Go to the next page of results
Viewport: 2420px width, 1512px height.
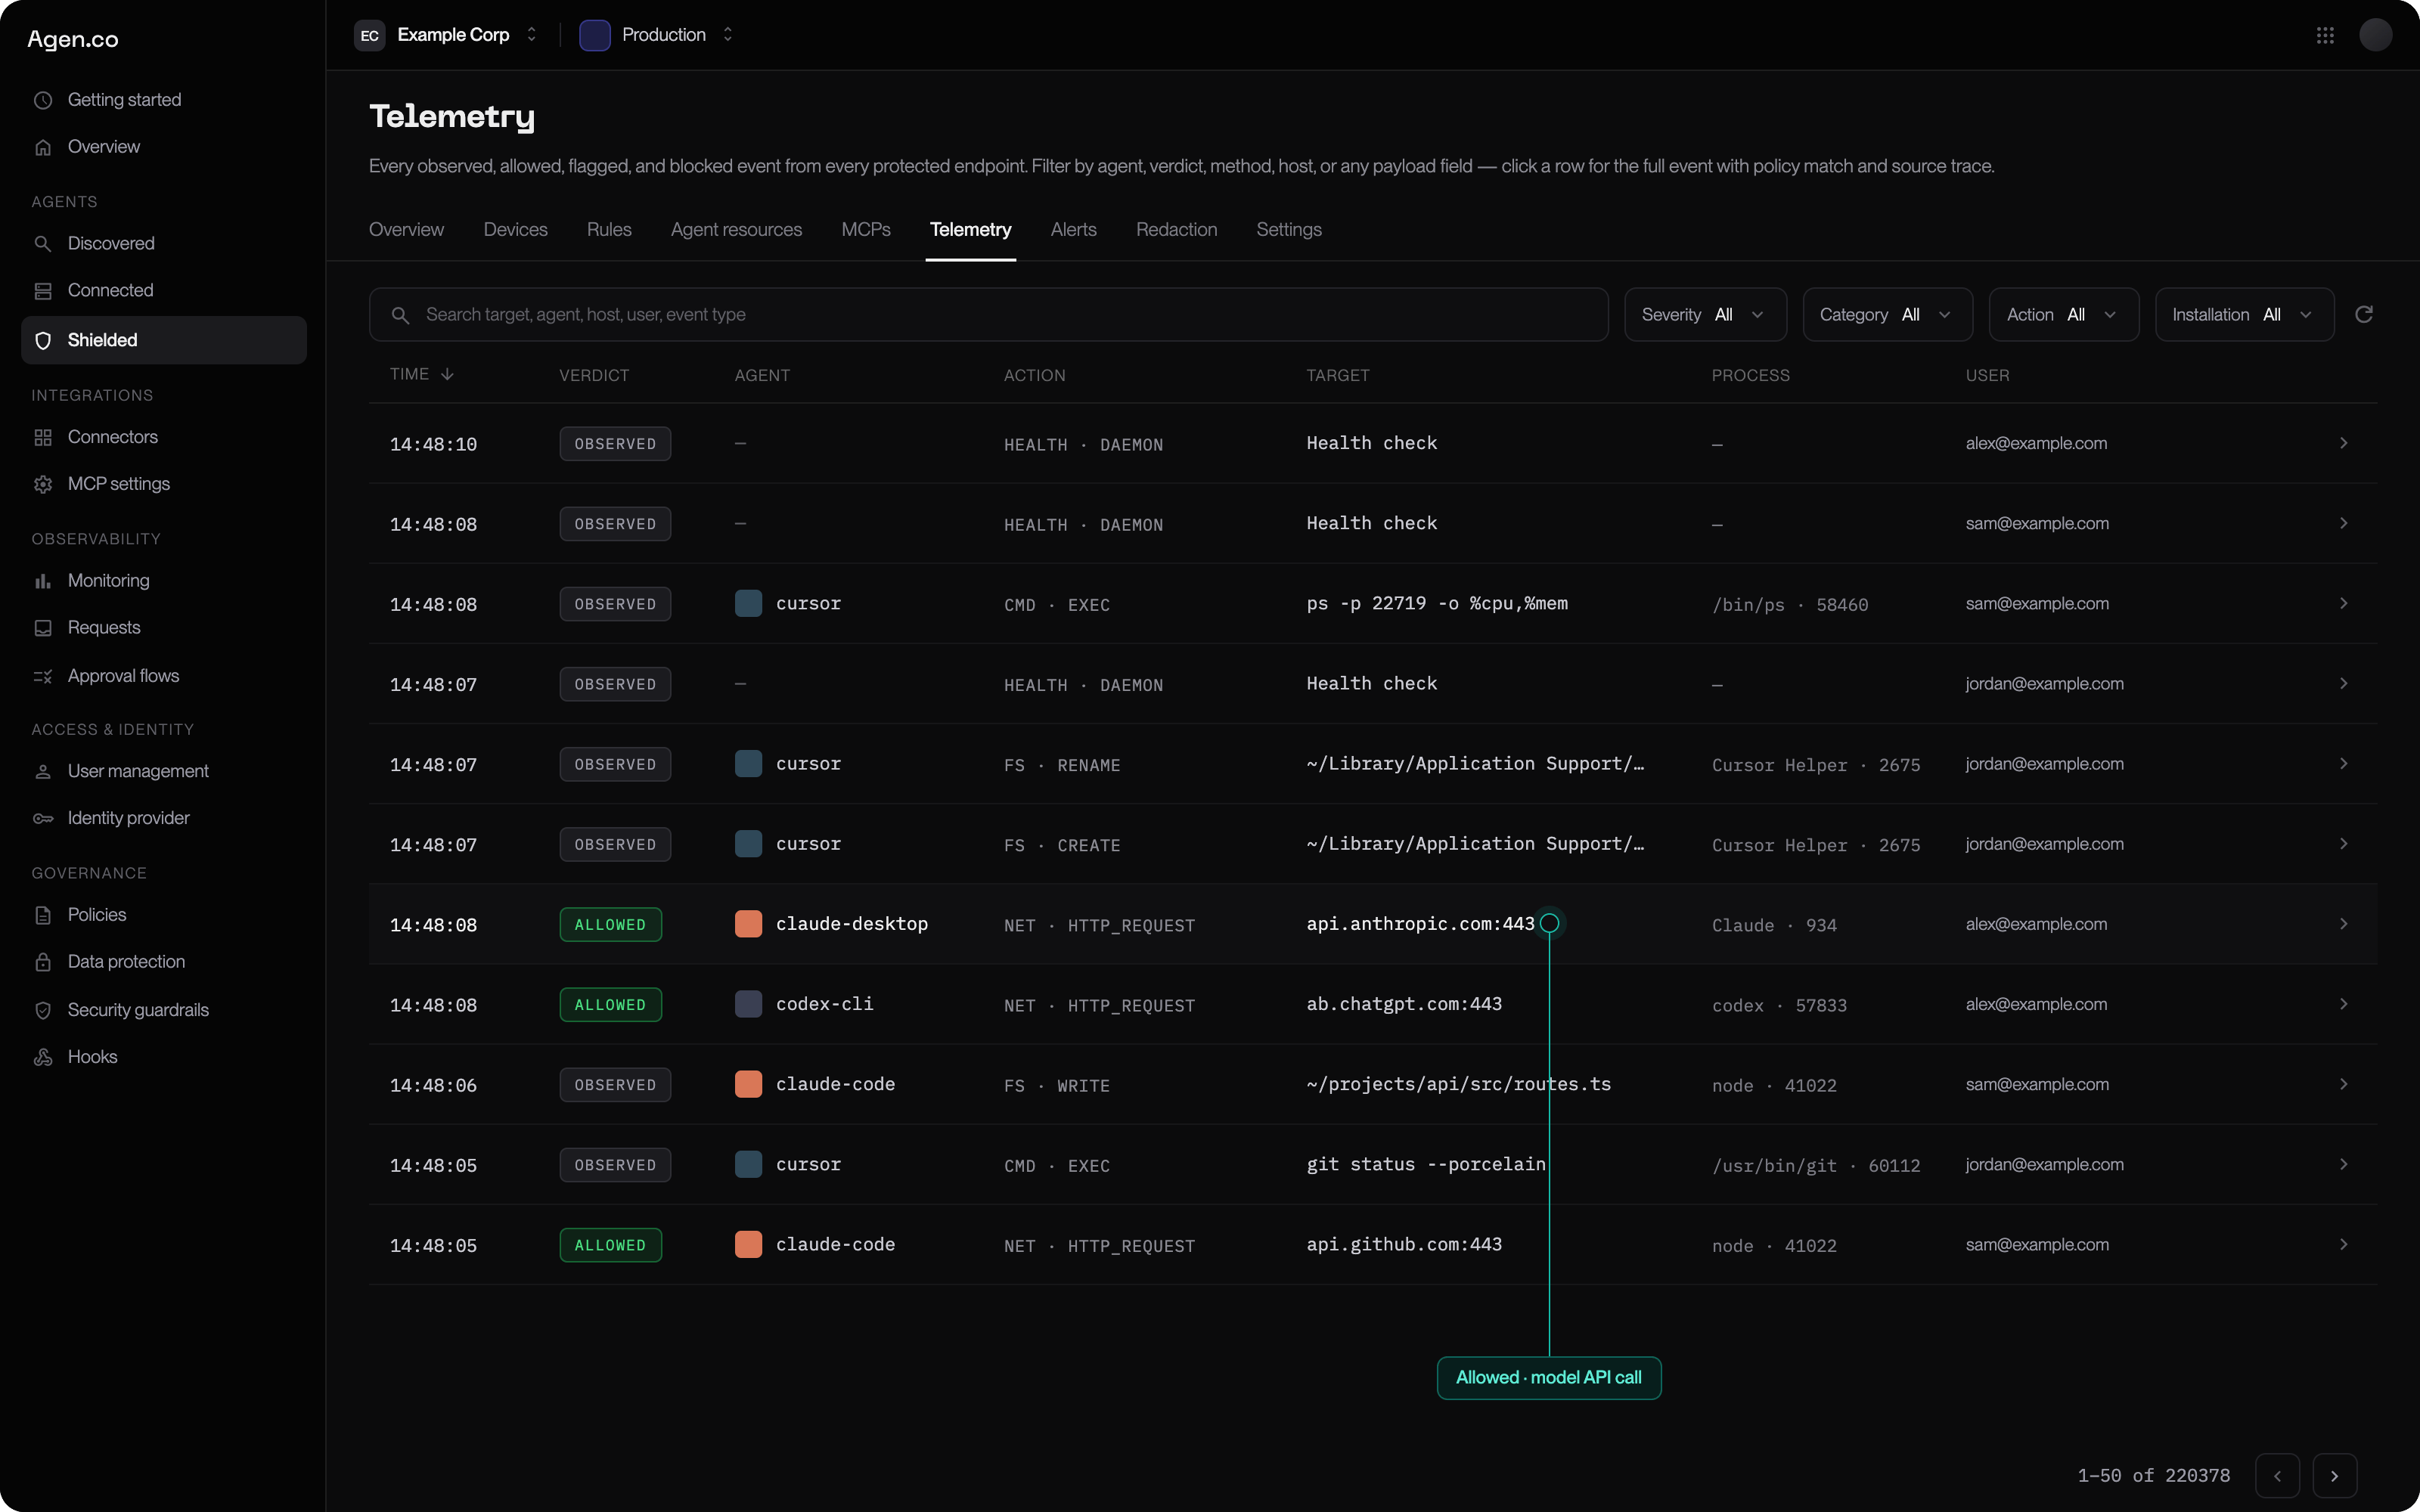tap(2335, 1476)
